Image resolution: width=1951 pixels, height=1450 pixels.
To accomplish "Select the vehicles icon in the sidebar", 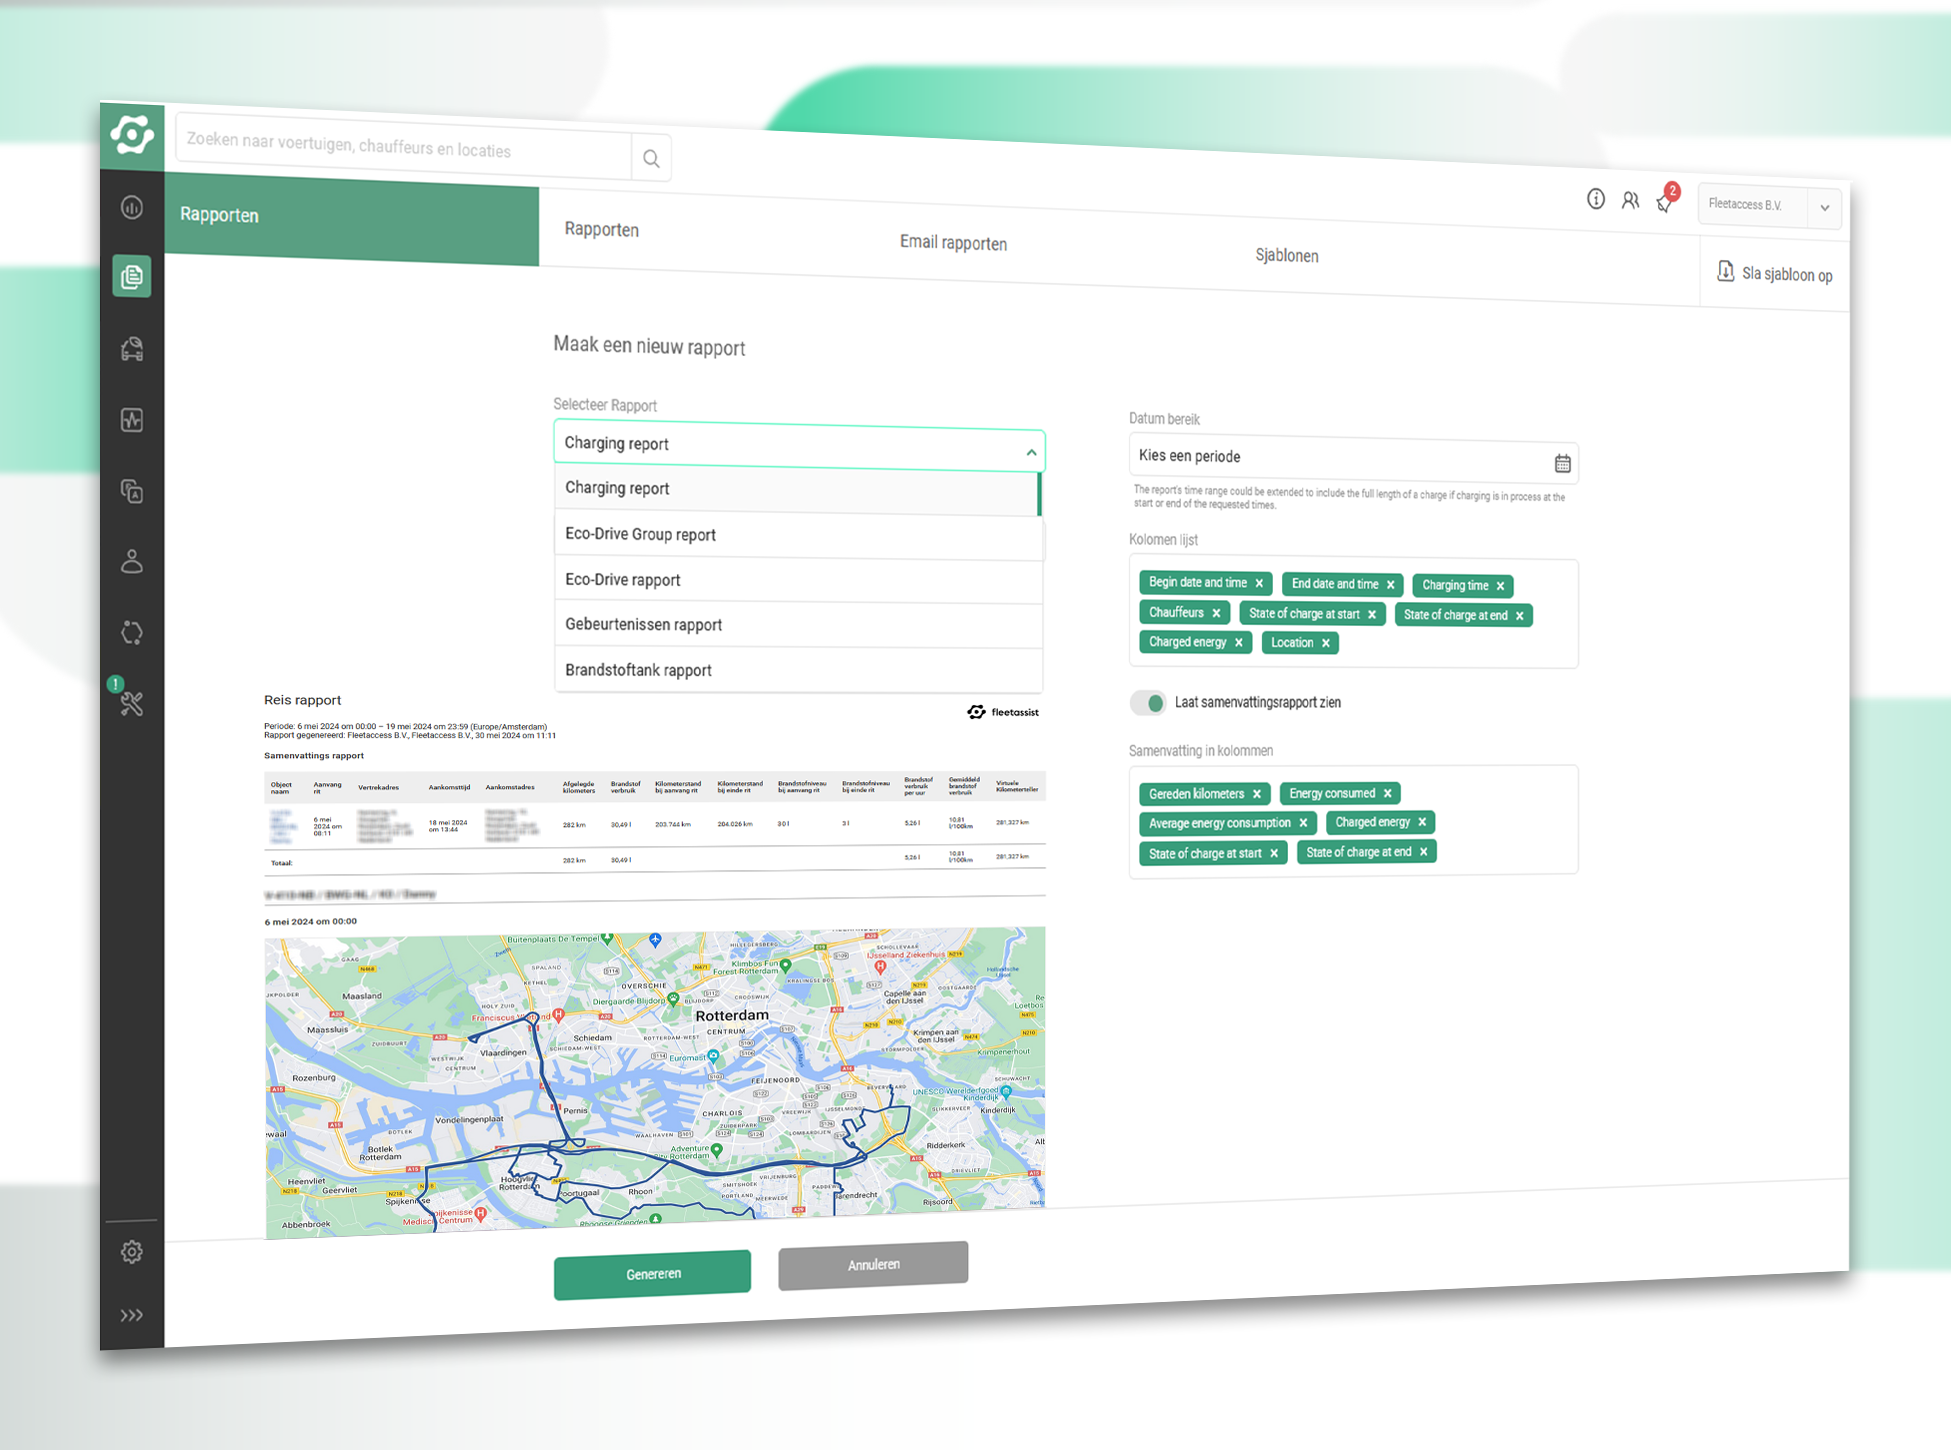I will coord(131,349).
